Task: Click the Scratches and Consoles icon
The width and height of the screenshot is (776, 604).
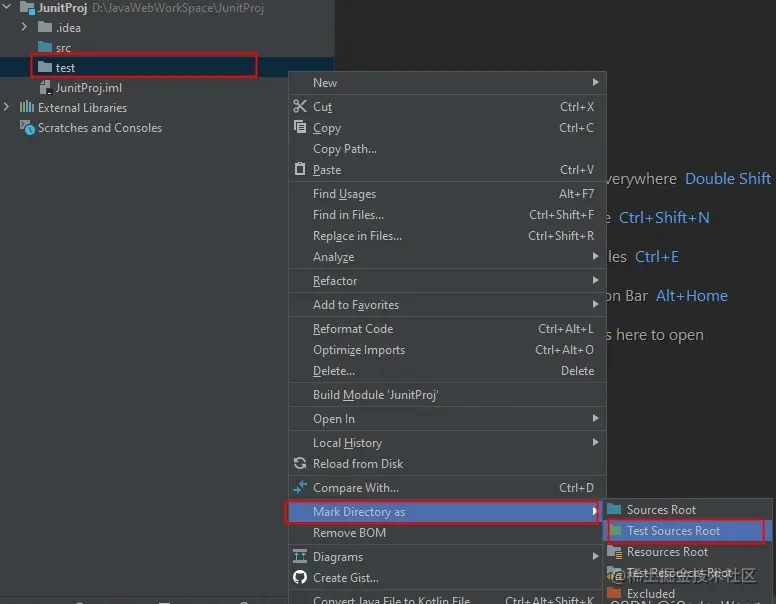Action: [x=27, y=127]
